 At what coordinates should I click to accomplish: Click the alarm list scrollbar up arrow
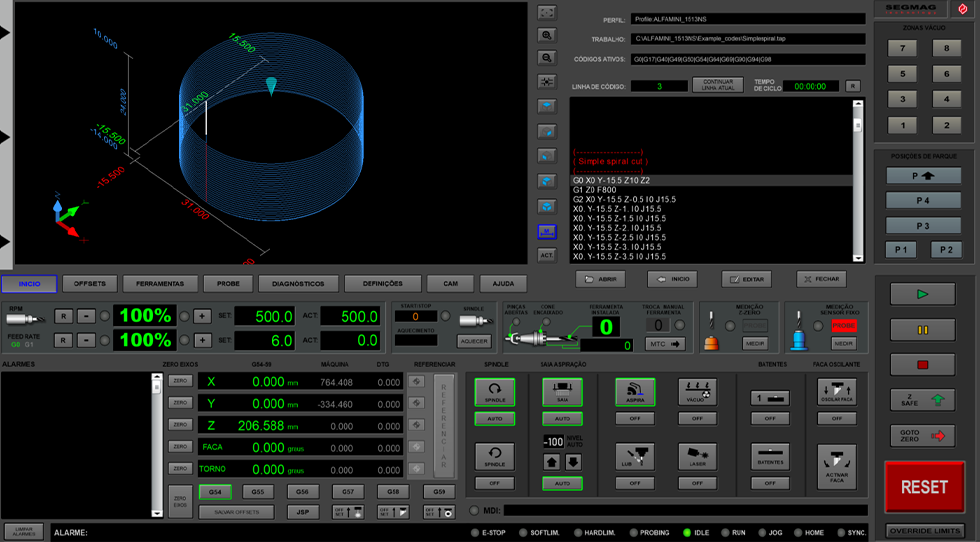(156, 377)
